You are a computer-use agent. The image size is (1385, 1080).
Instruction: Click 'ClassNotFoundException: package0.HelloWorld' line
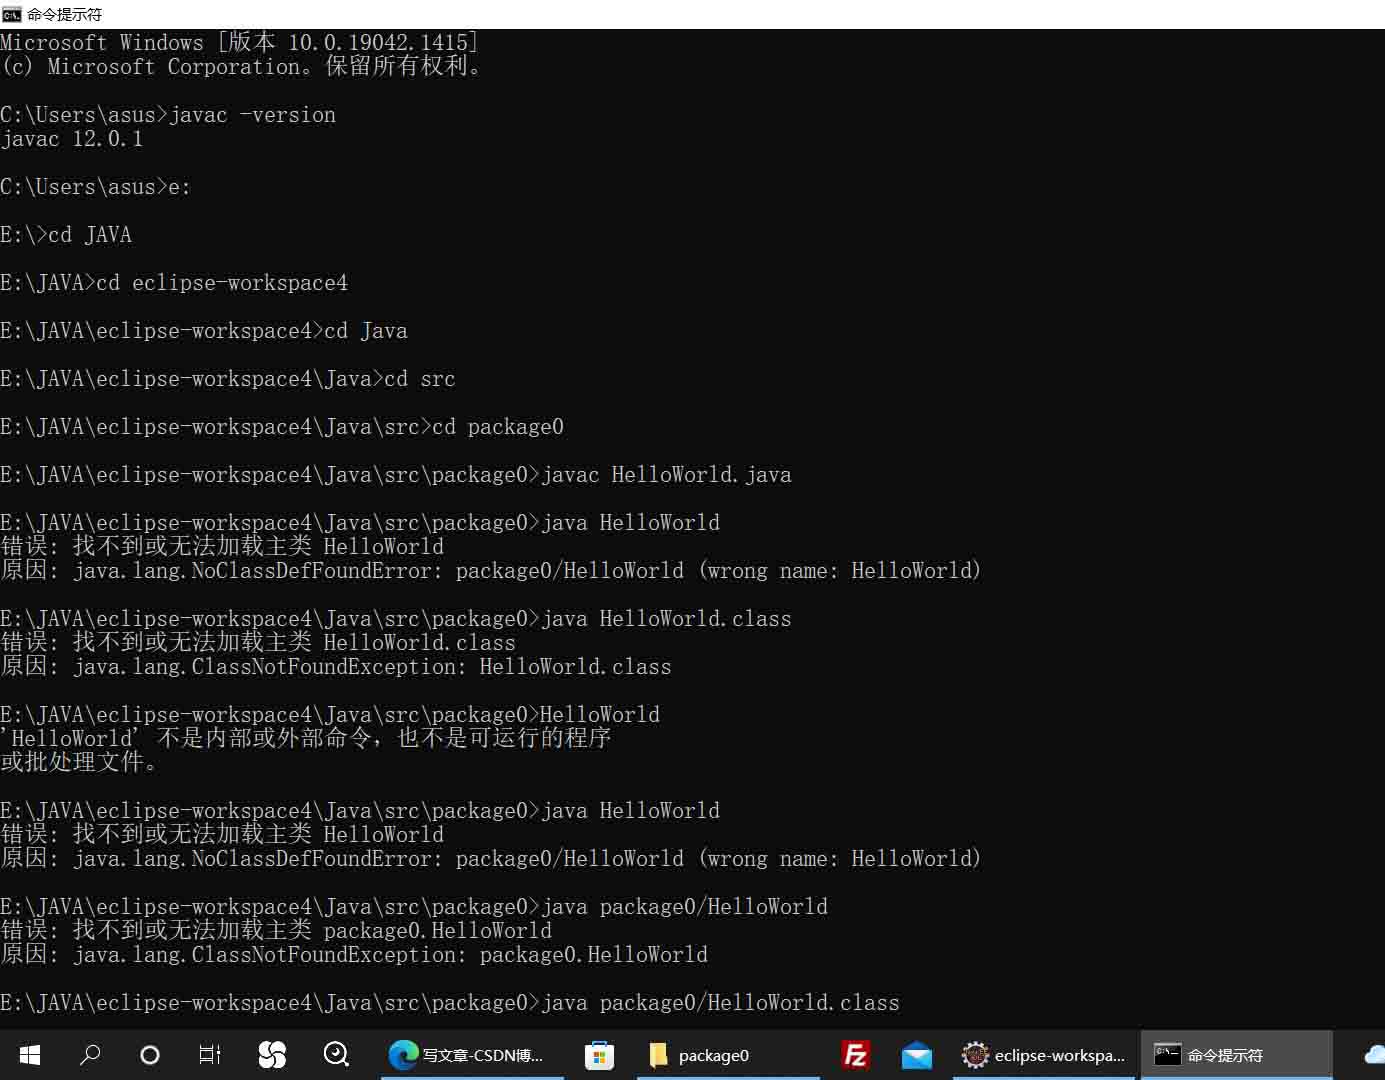click(354, 955)
